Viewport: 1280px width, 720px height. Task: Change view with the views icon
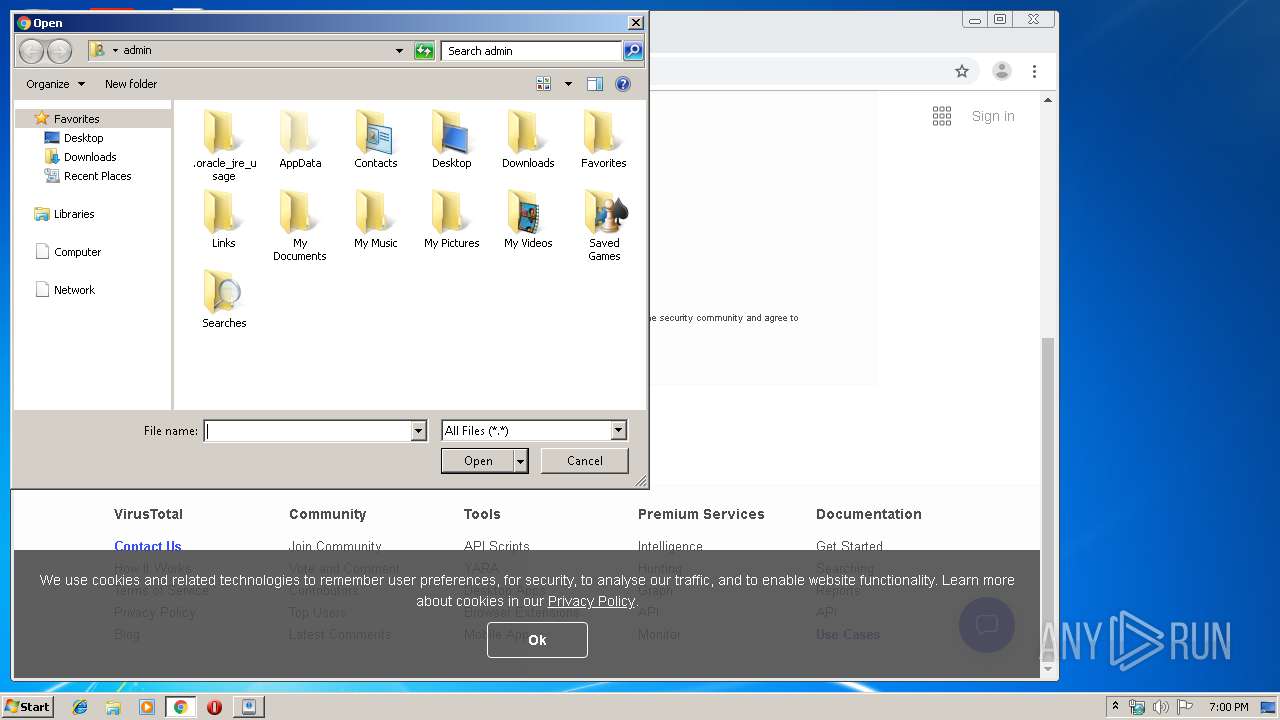[x=544, y=84]
